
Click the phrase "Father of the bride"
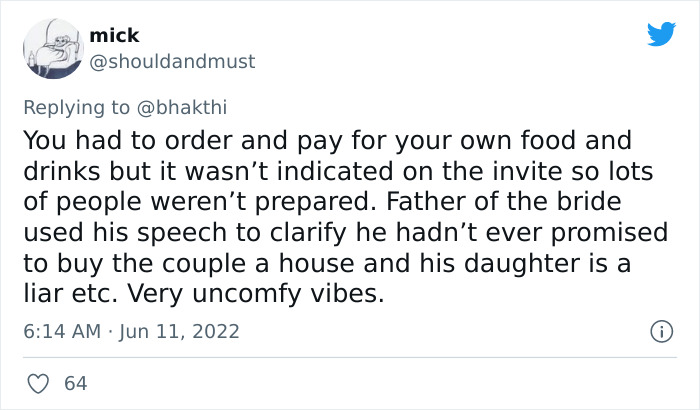[504, 201]
